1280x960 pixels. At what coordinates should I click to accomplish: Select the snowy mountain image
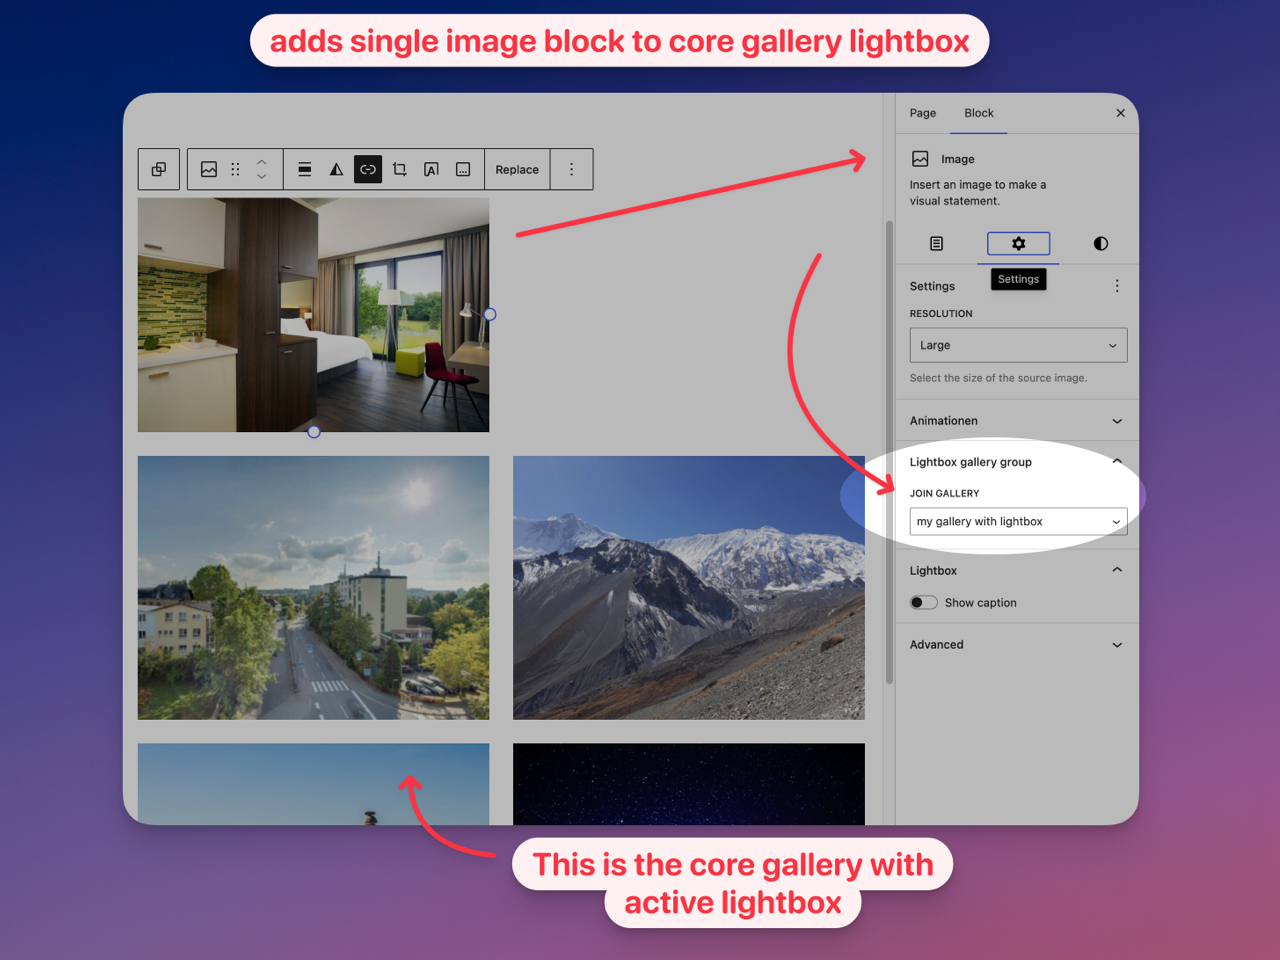(x=689, y=588)
